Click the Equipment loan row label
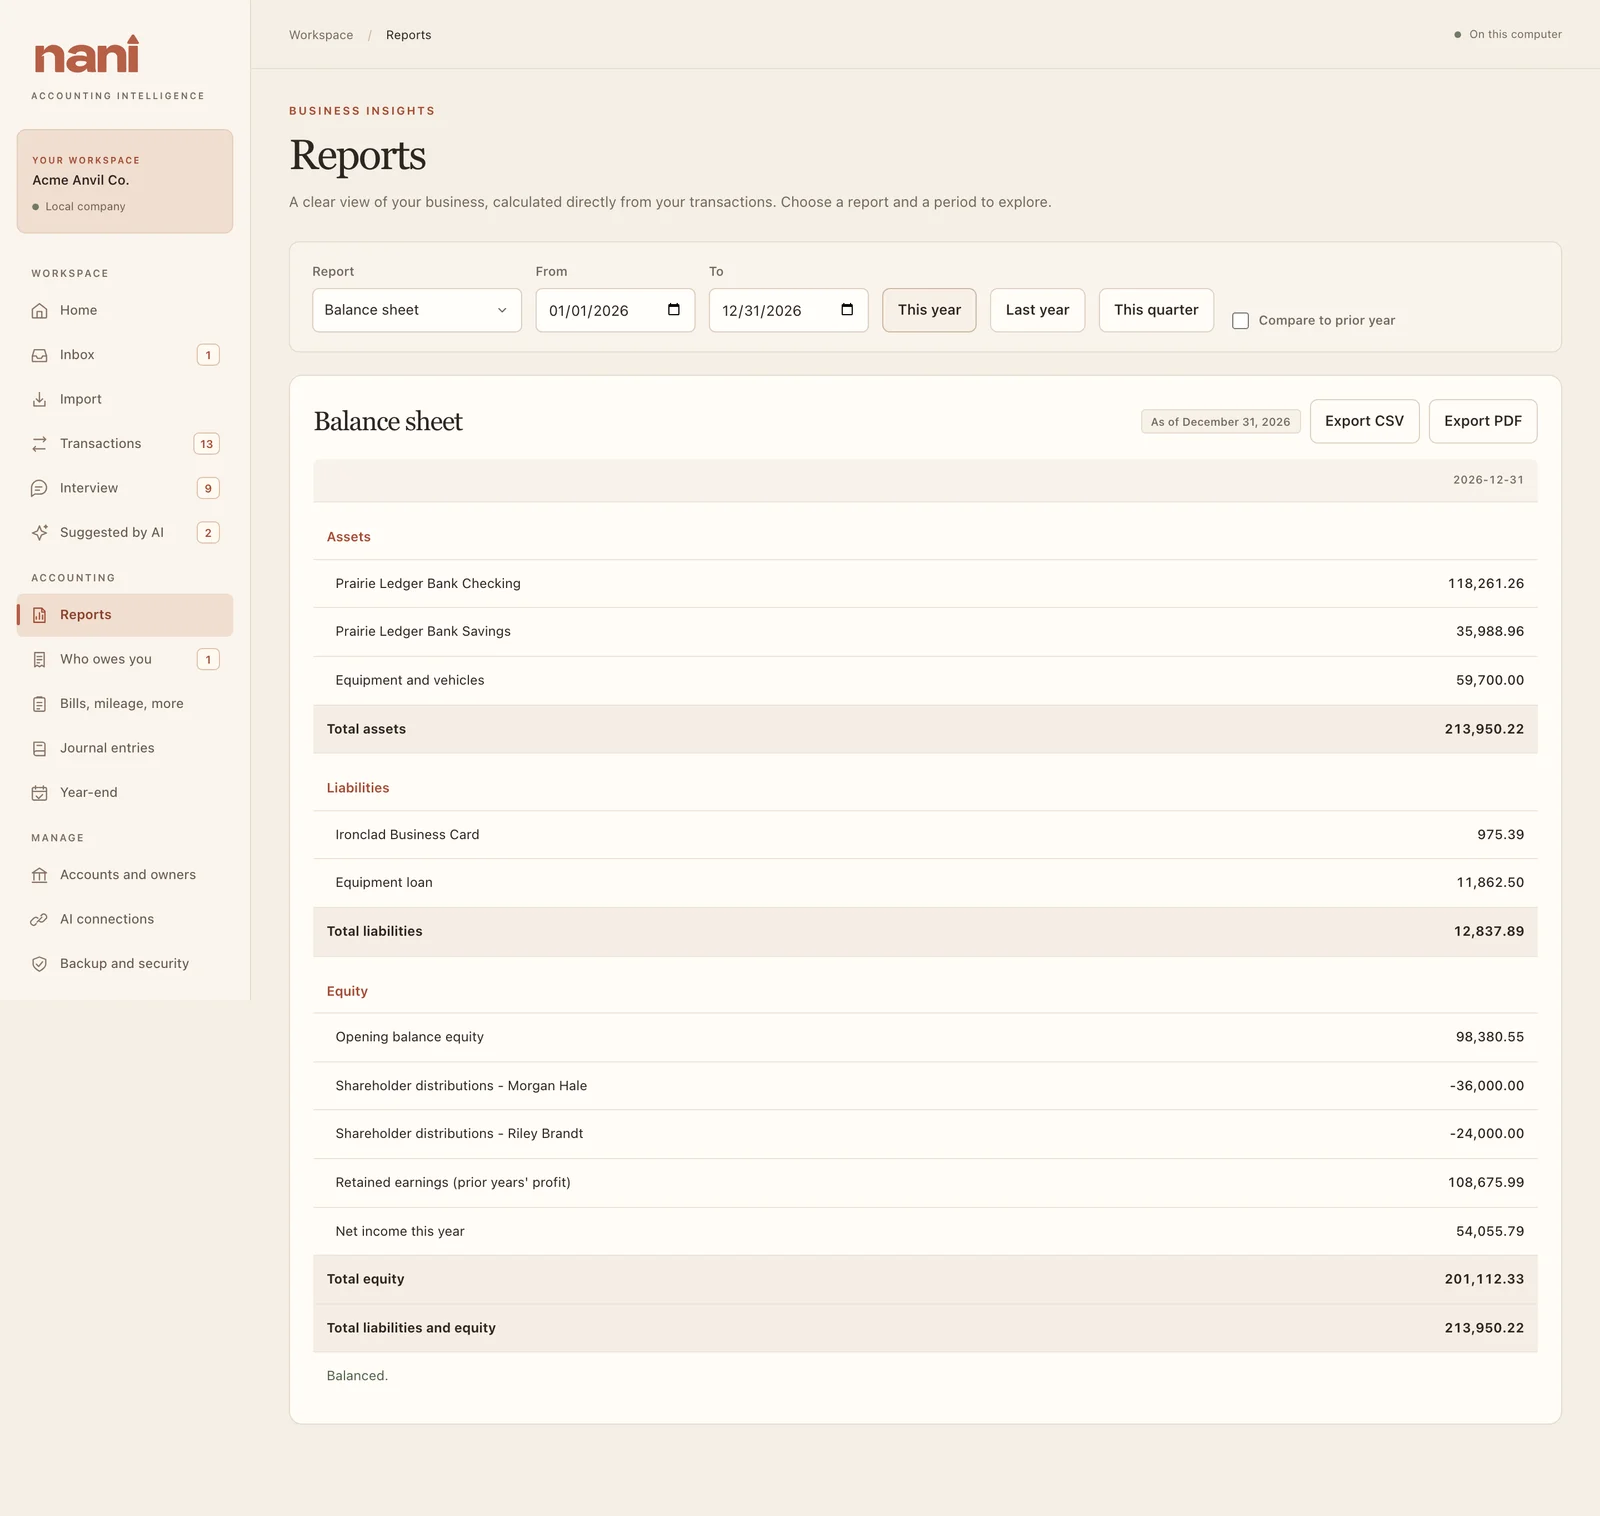 click(x=384, y=883)
